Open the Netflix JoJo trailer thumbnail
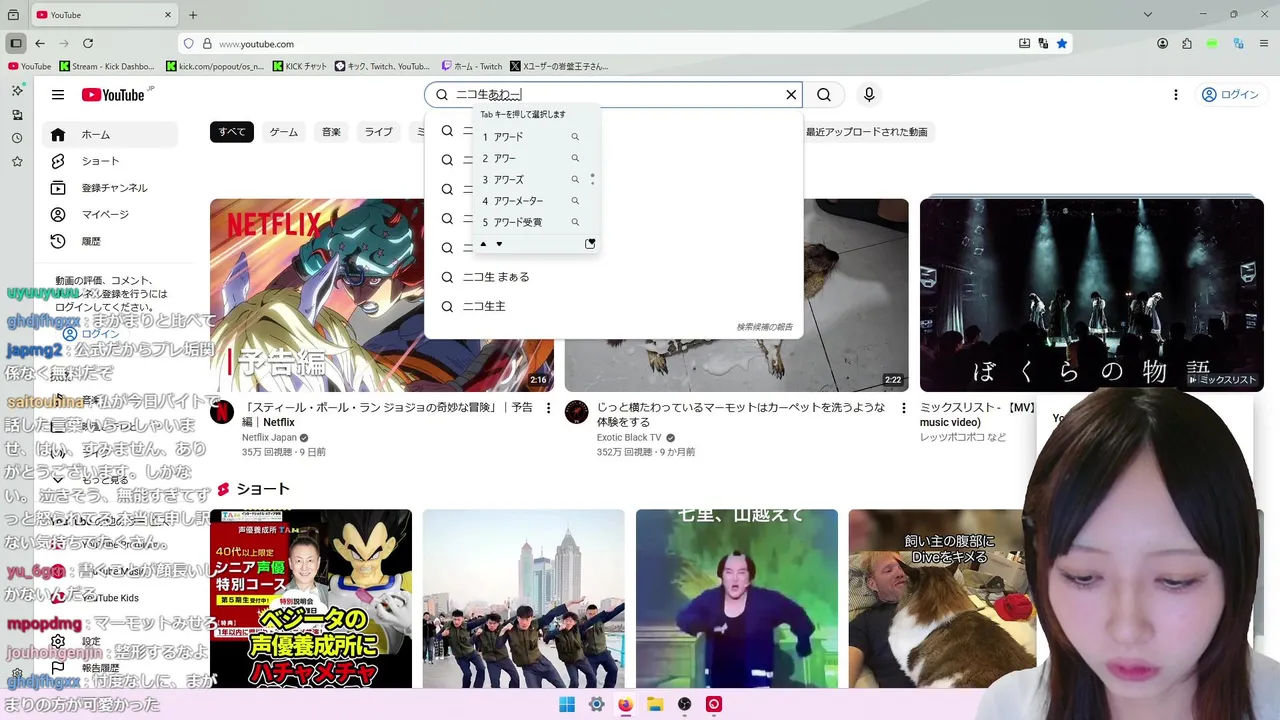This screenshot has height=720, width=1280. (x=382, y=295)
